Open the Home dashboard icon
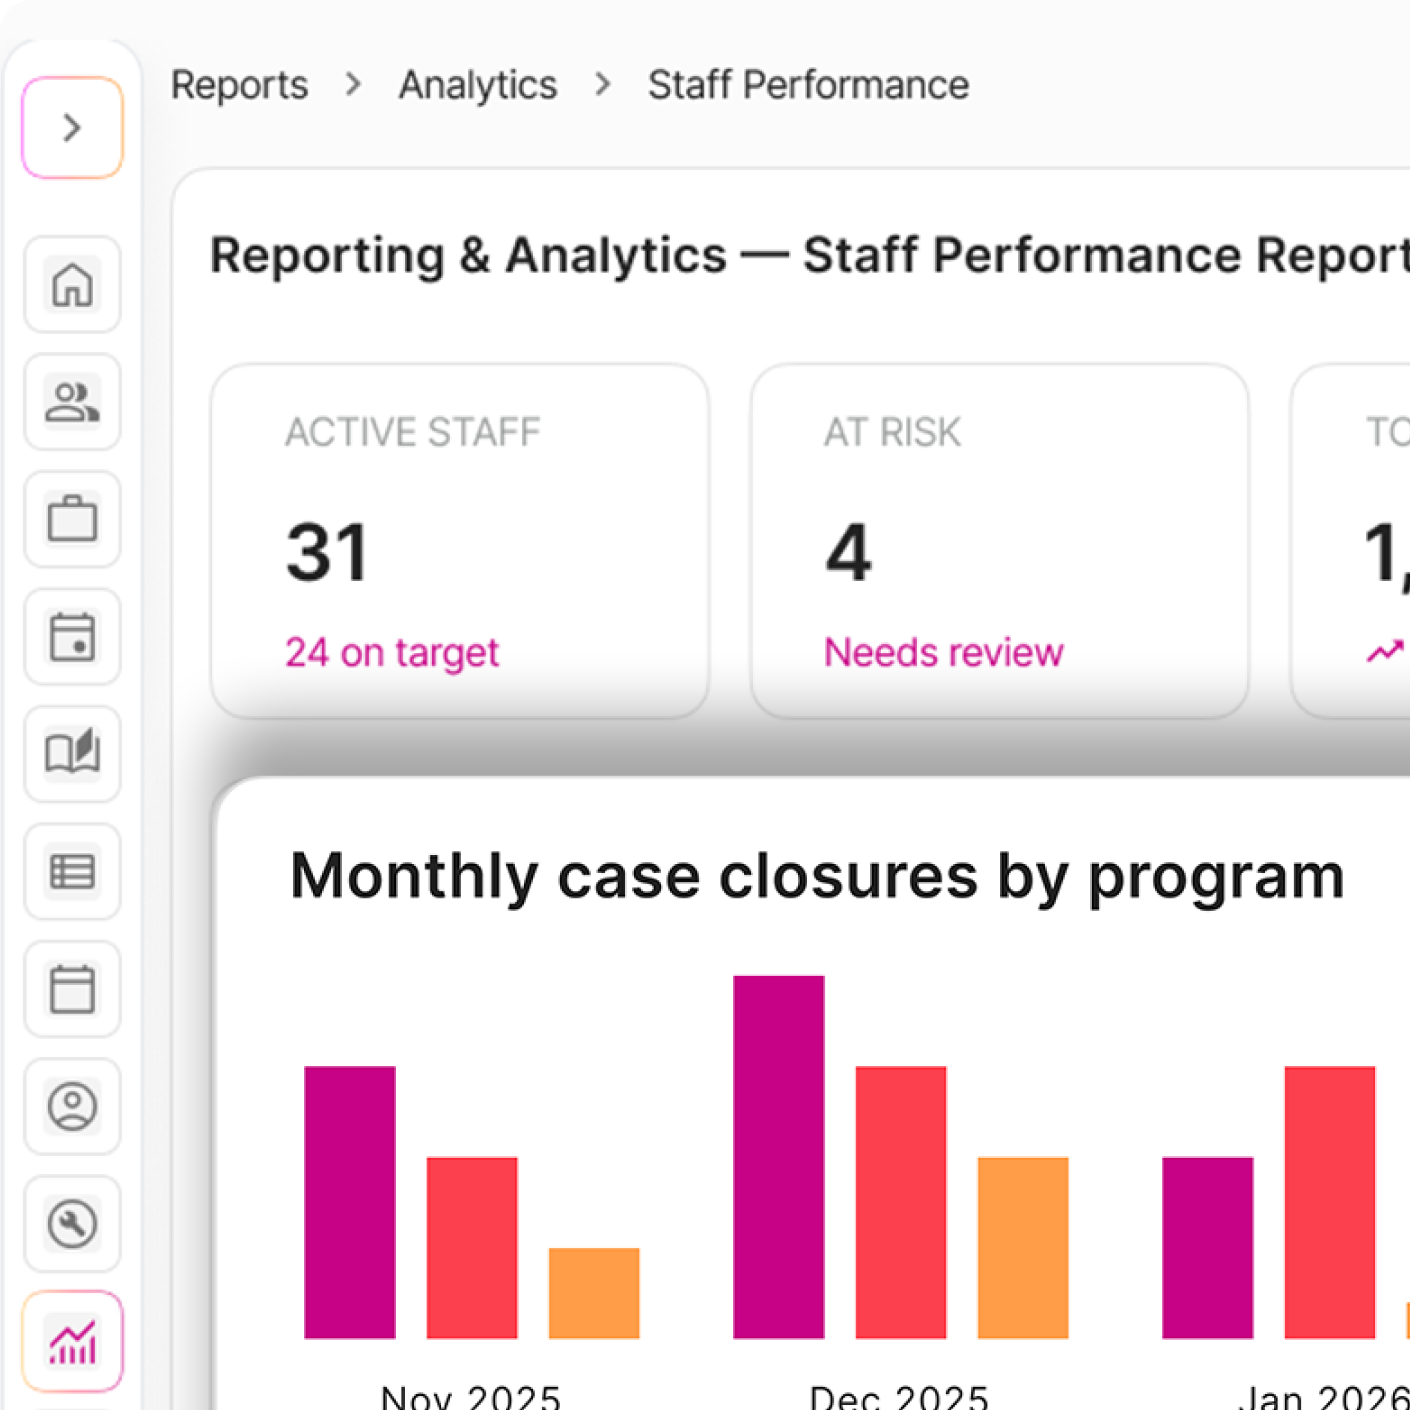 click(x=71, y=286)
